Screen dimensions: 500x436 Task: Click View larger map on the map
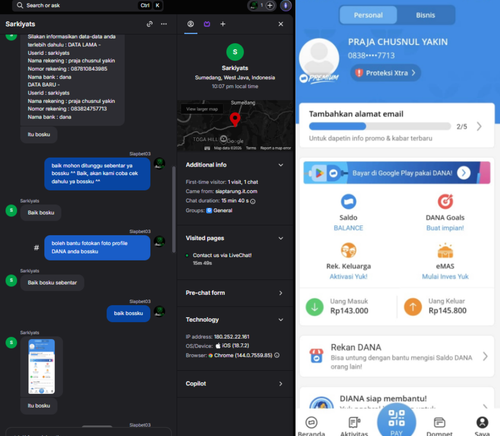(x=202, y=109)
